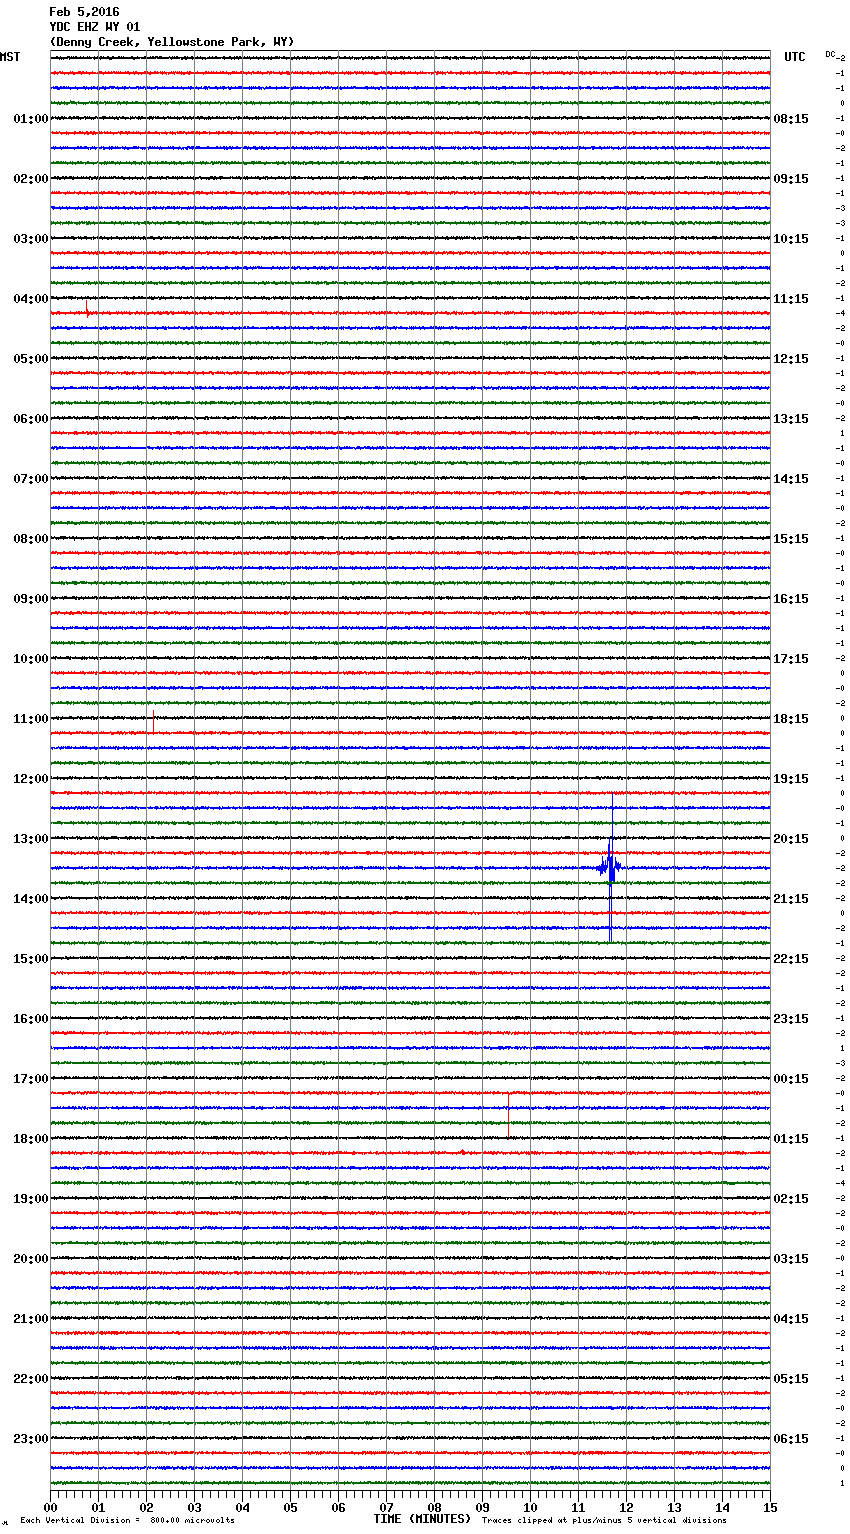Click the 'TIME (MINUTES)' axis title

422,1519
